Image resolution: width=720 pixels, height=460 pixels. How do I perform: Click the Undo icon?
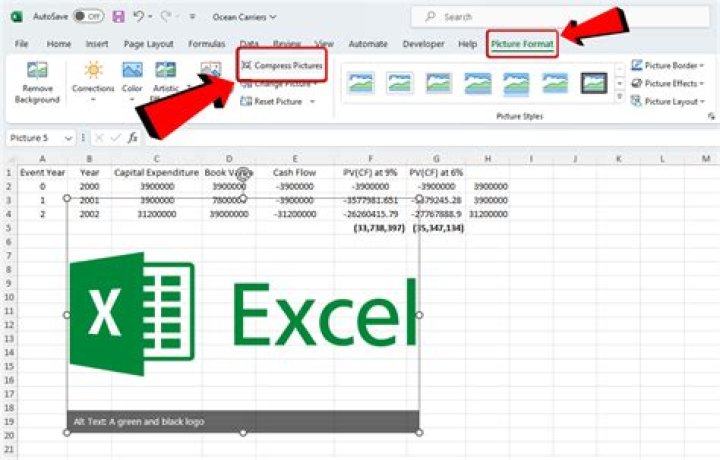(x=138, y=17)
